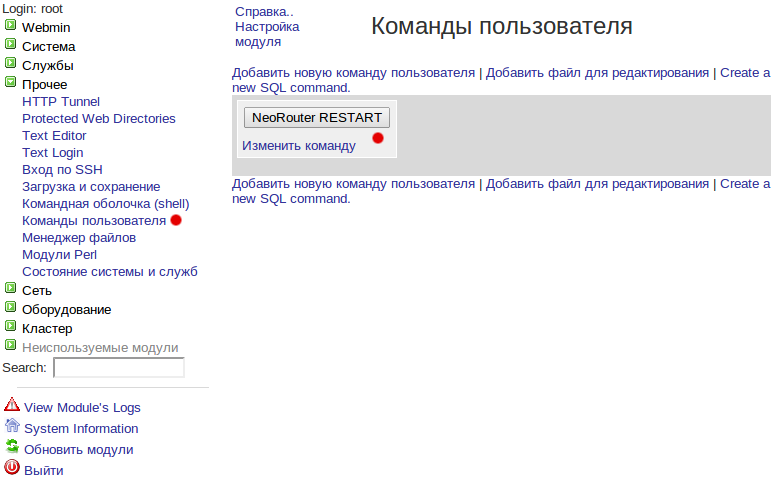
Task: Click the Выйти power icon
Action: coord(12,467)
